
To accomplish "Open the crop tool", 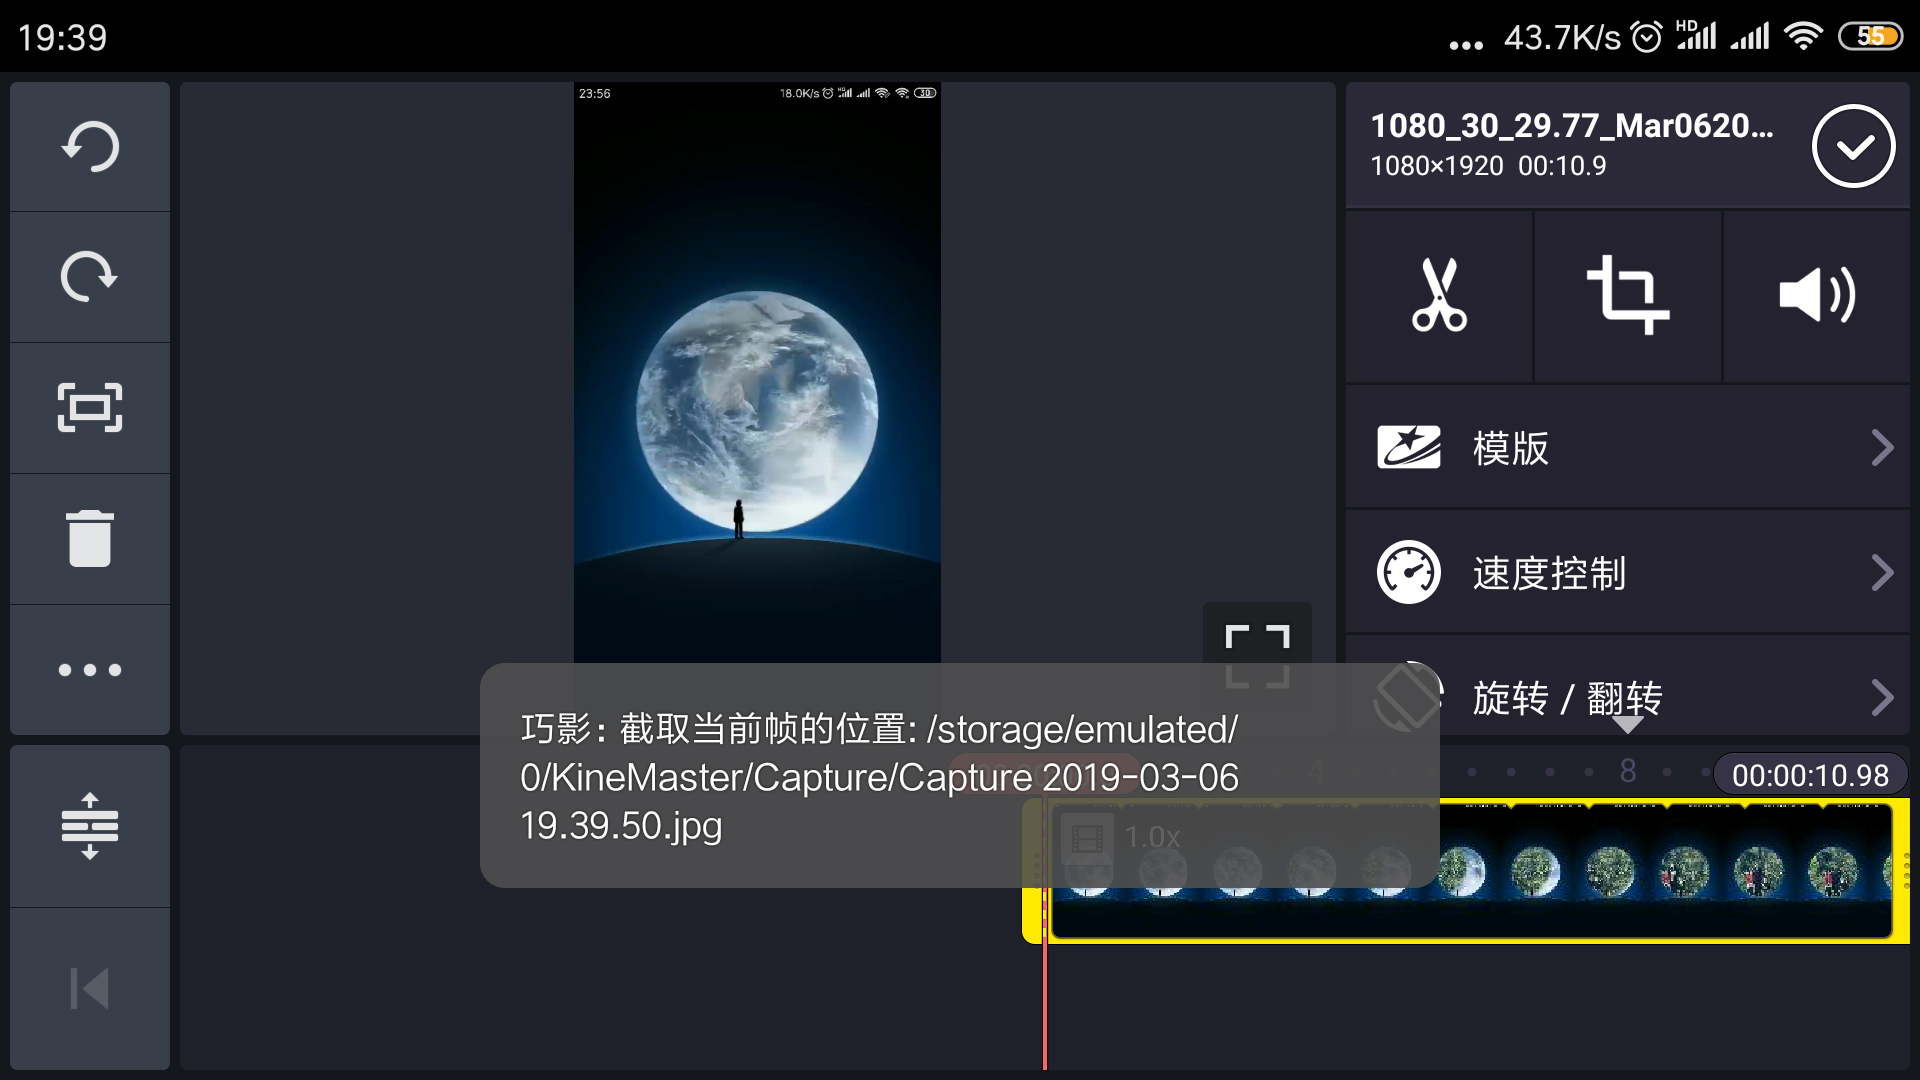I will click(1628, 295).
